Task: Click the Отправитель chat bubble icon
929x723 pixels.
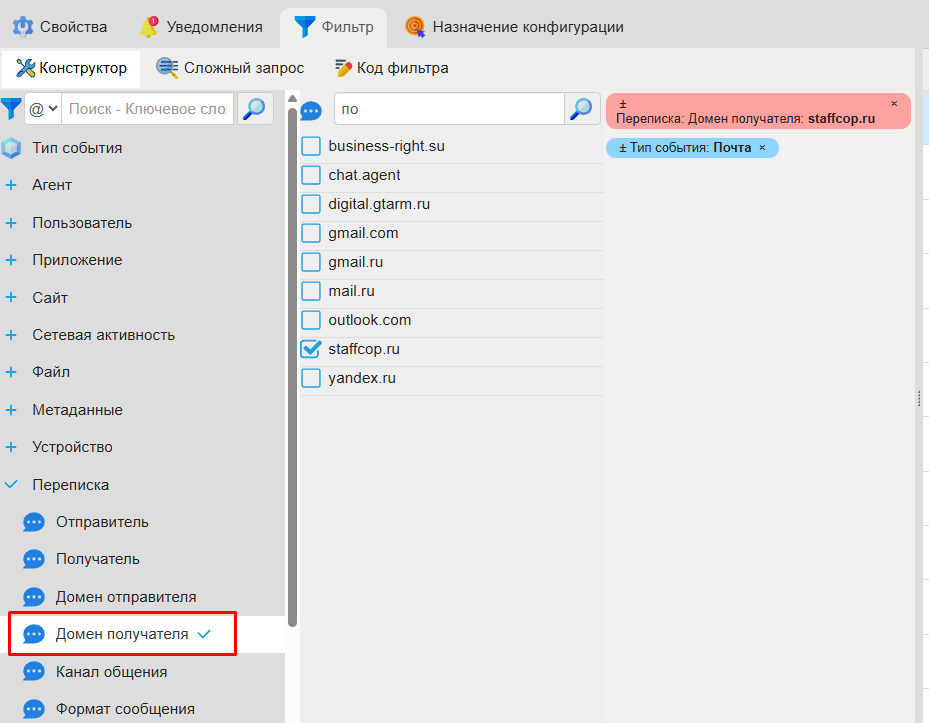Action: (34, 523)
